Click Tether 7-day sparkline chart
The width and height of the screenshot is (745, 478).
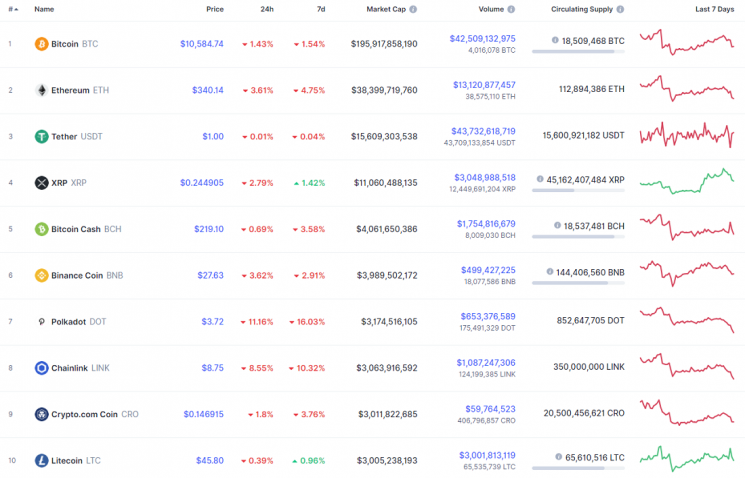(687, 135)
